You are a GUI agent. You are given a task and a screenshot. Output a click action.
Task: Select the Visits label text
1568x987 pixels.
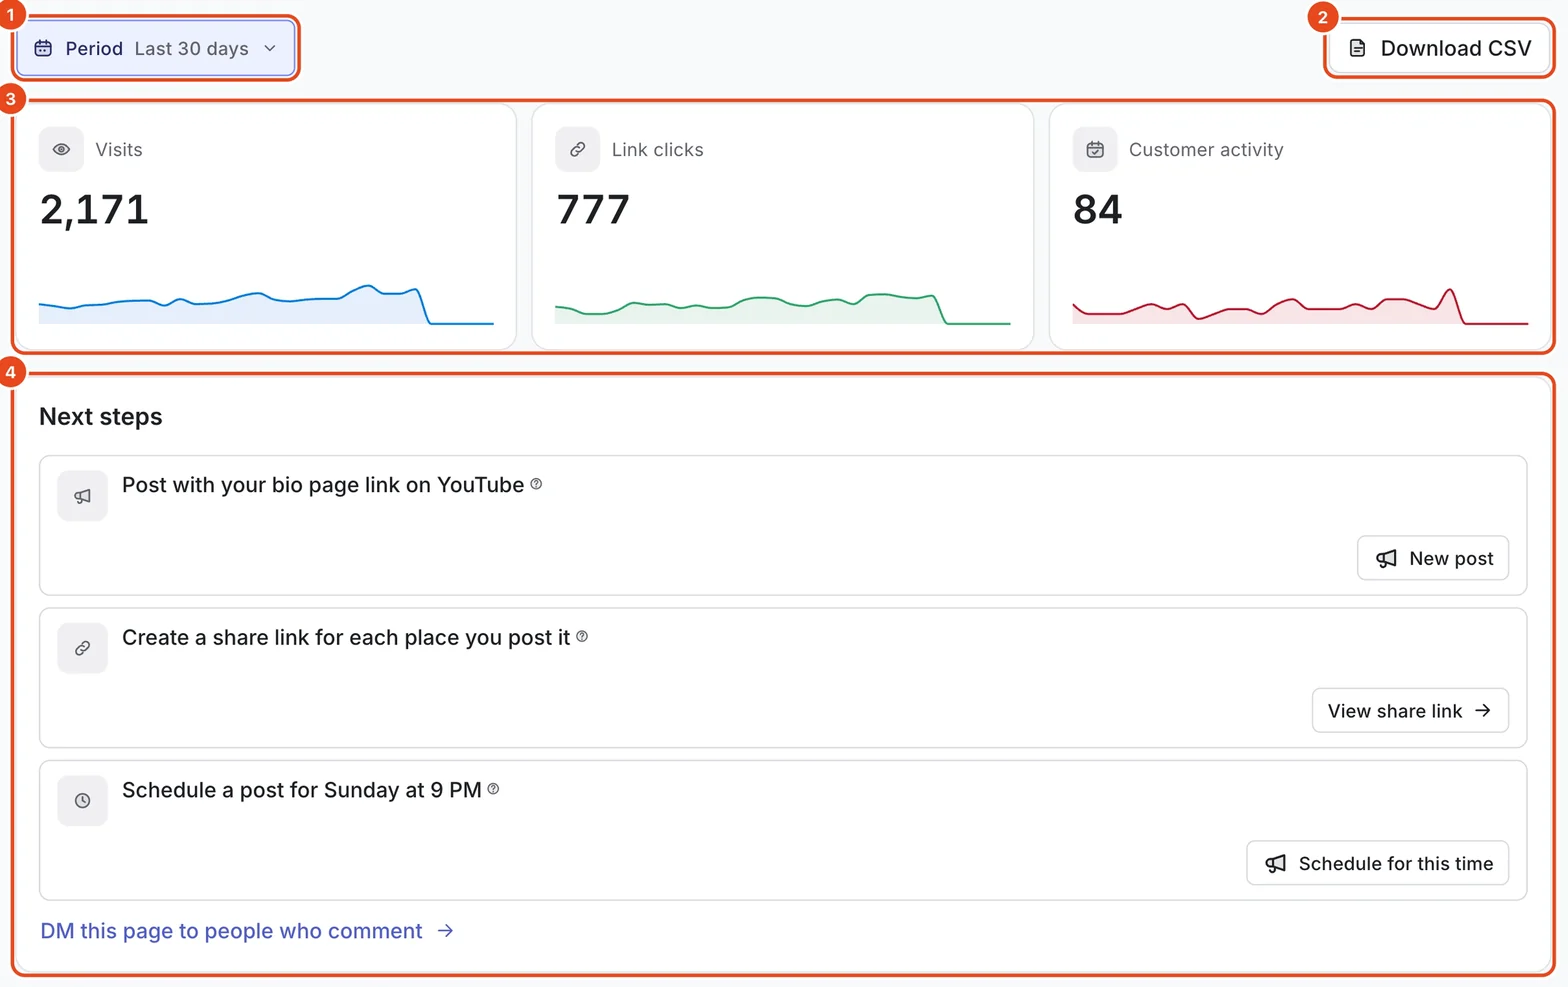coord(119,149)
